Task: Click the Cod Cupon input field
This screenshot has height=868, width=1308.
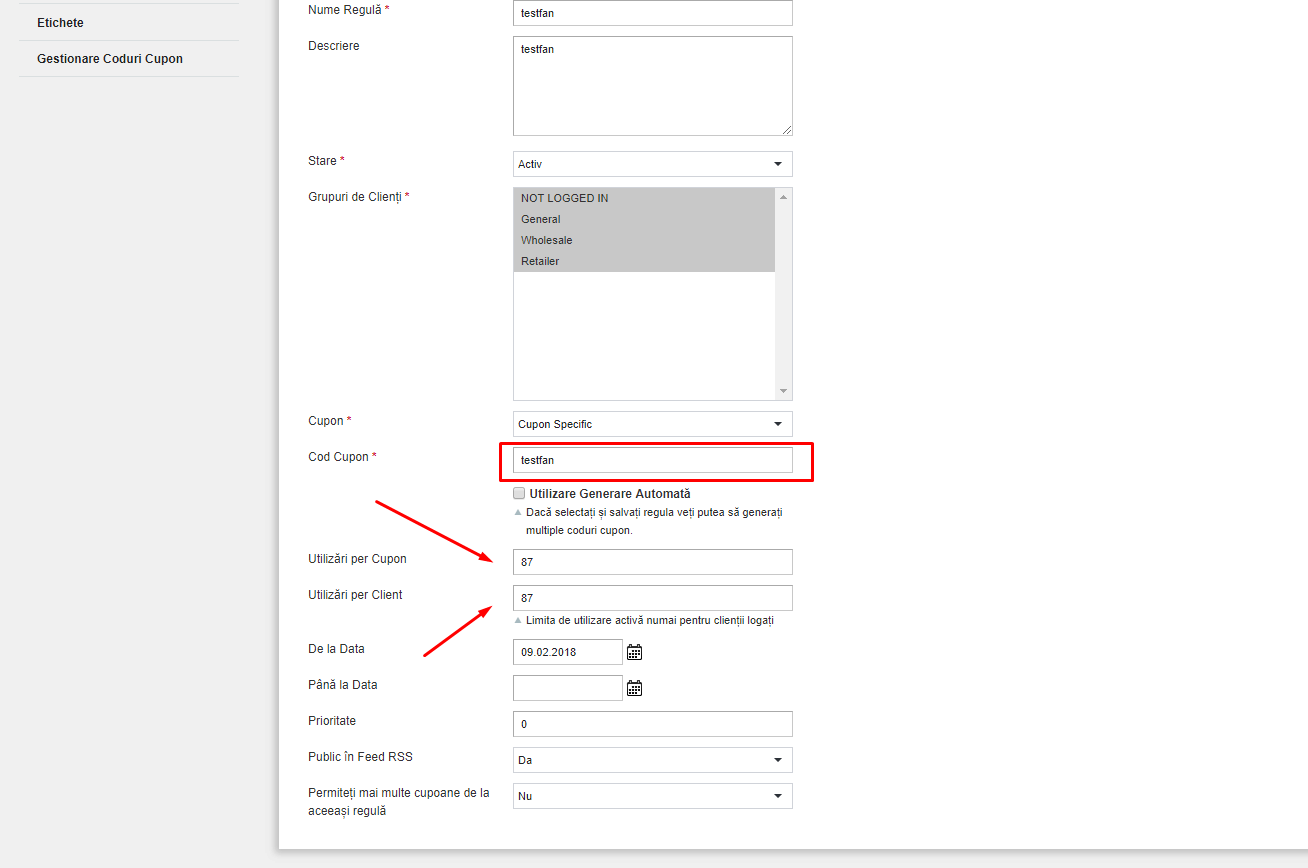Action: (x=652, y=460)
